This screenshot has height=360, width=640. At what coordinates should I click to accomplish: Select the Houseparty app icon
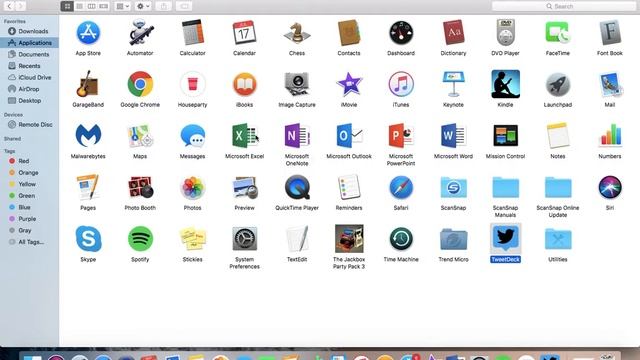[192, 84]
